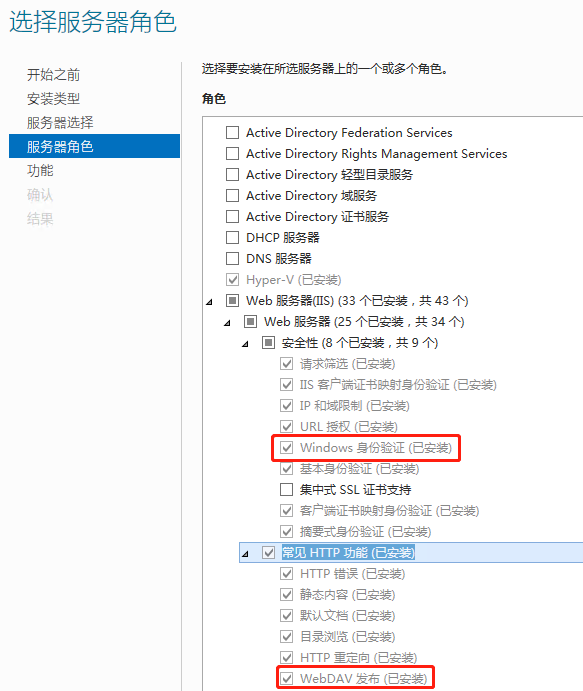The width and height of the screenshot is (583, 691).
Task: Toggle 客户端证书映射身份验证 (已安装) checkbox
Action: [286, 511]
